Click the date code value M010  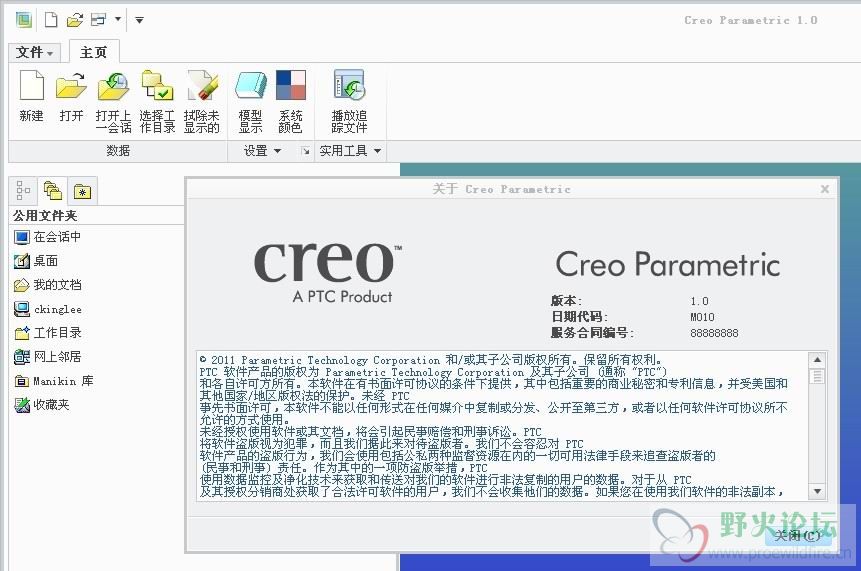tap(702, 317)
